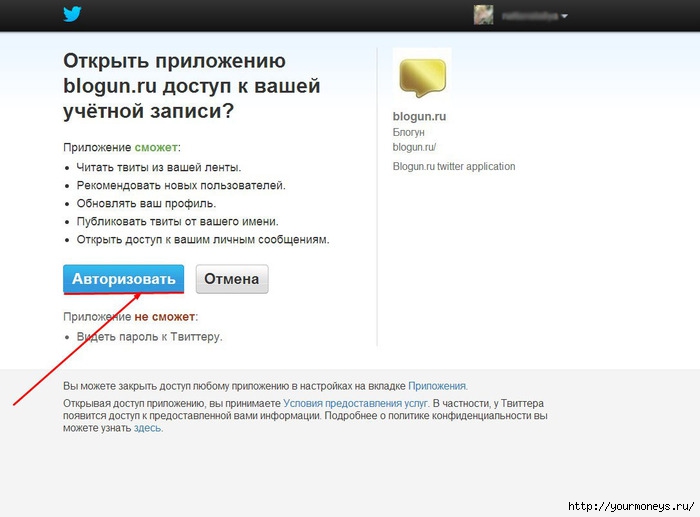Open the profile avatar in header
The height and width of the screenshot is (517, 700).
pos(483,15)
